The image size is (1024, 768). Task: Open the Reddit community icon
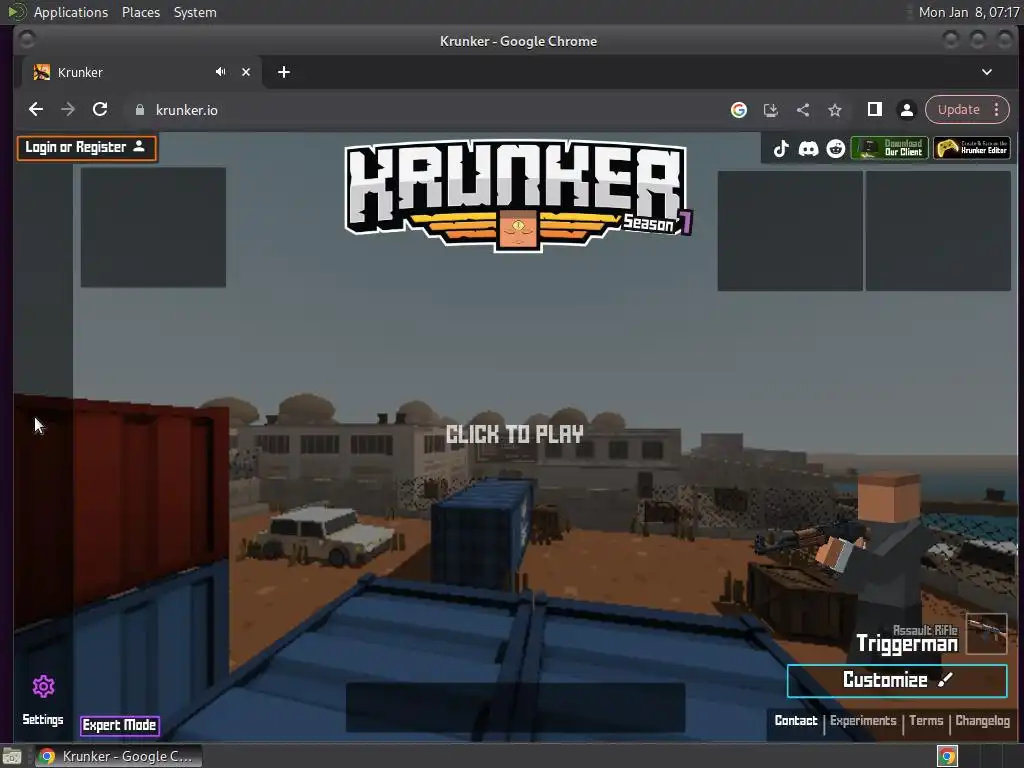coord(835,148)
